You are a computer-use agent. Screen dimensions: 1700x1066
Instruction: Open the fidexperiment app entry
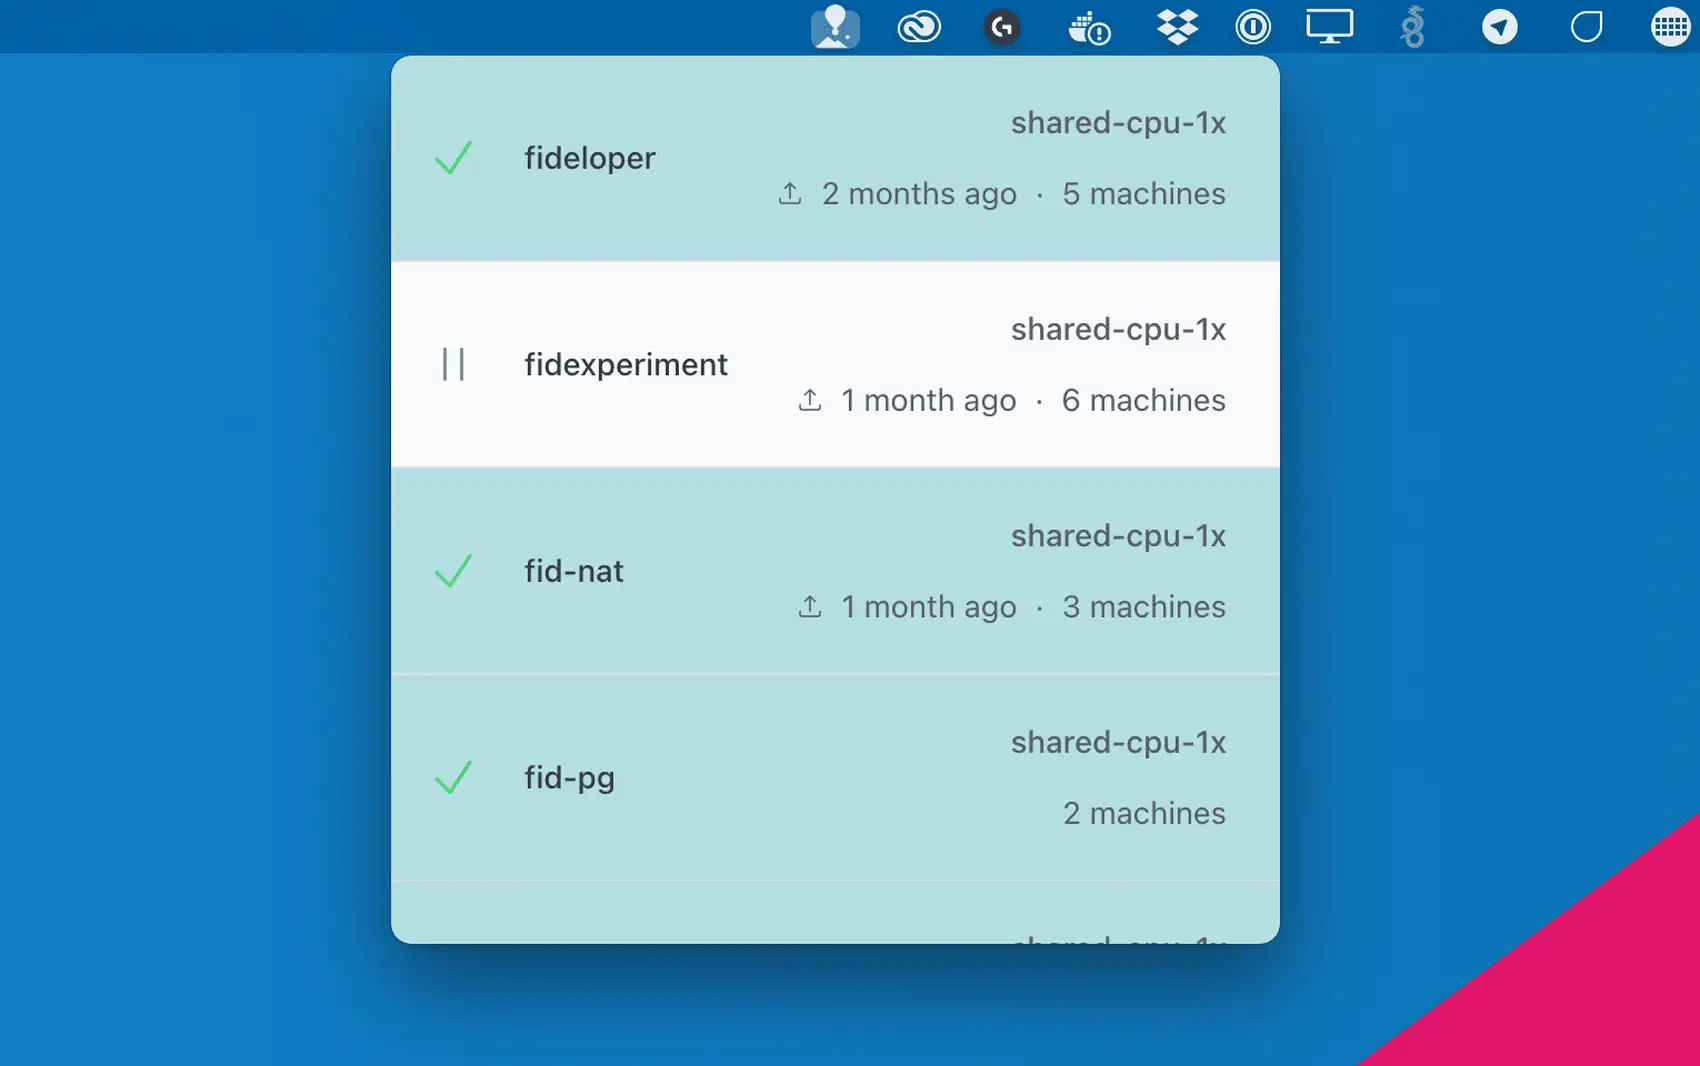coord(626,364)
